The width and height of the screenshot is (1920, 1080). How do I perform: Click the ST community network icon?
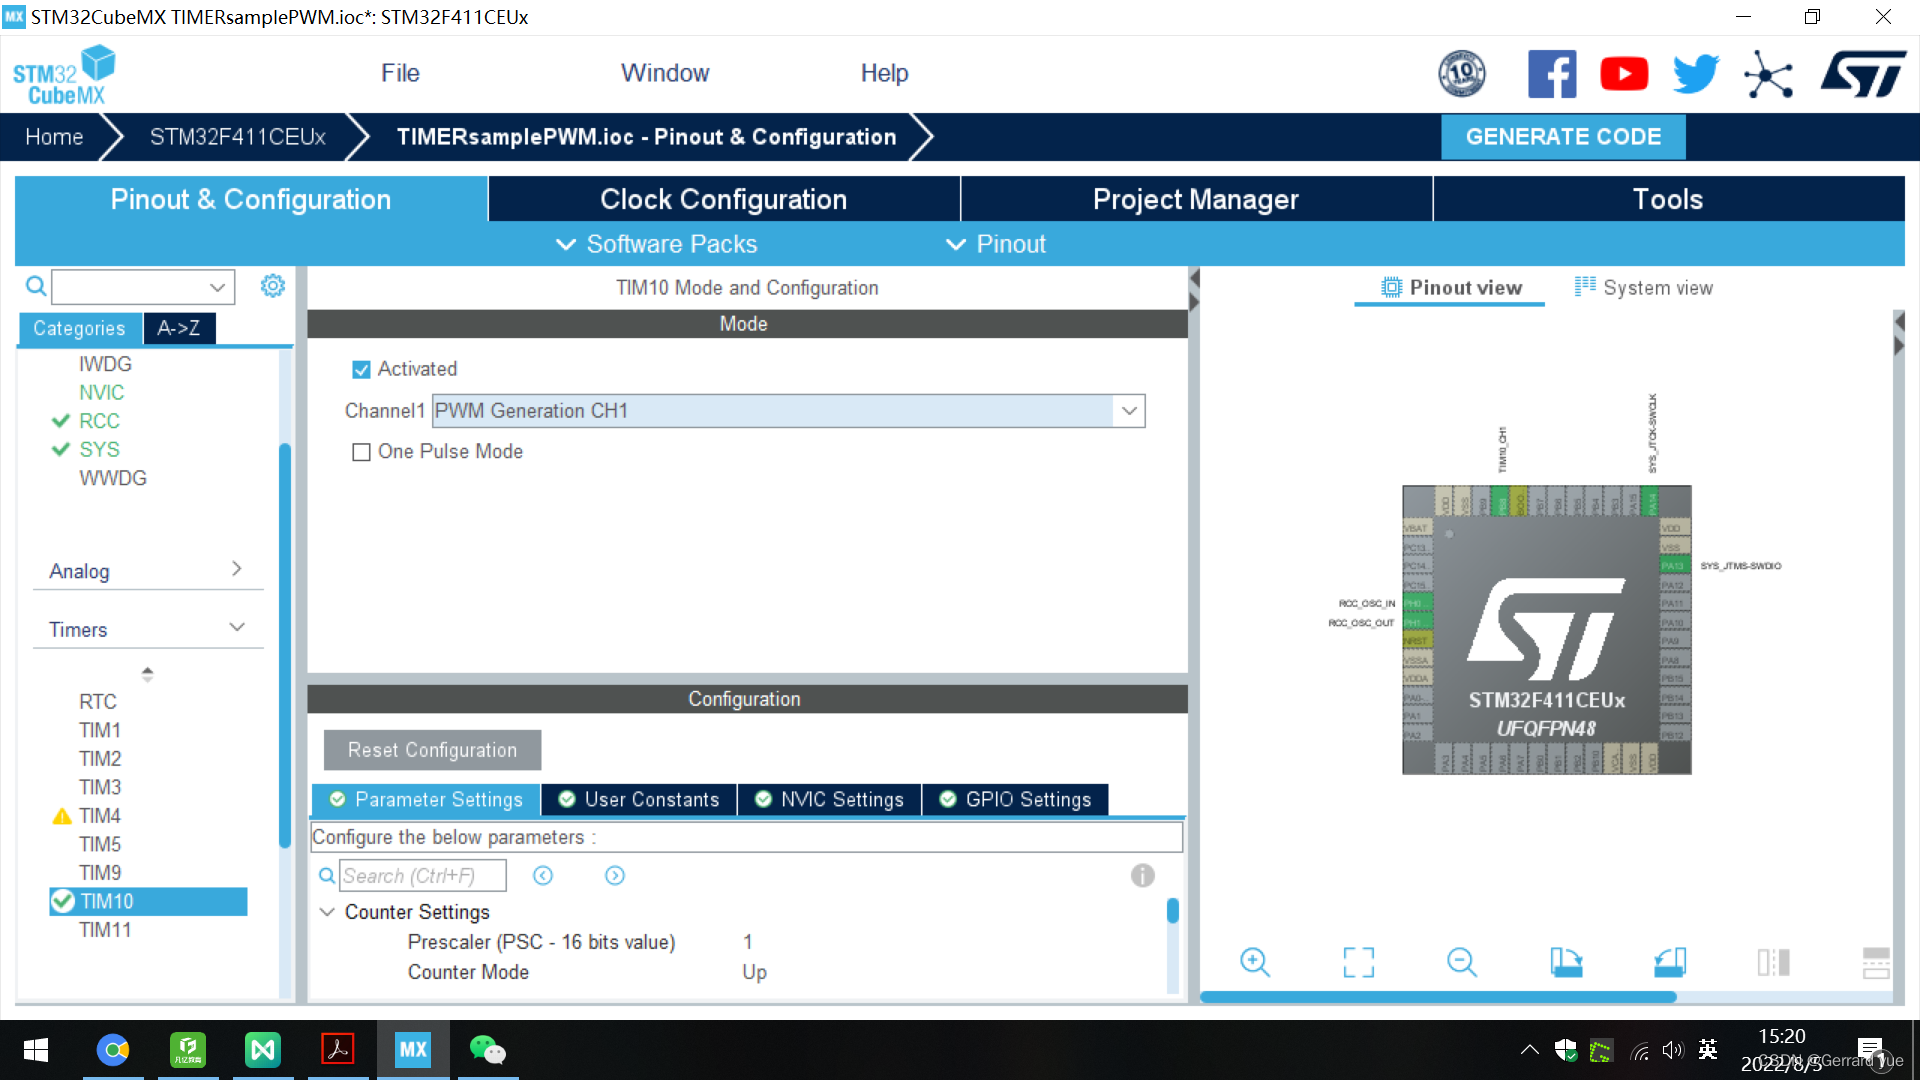coord(1768,74)
